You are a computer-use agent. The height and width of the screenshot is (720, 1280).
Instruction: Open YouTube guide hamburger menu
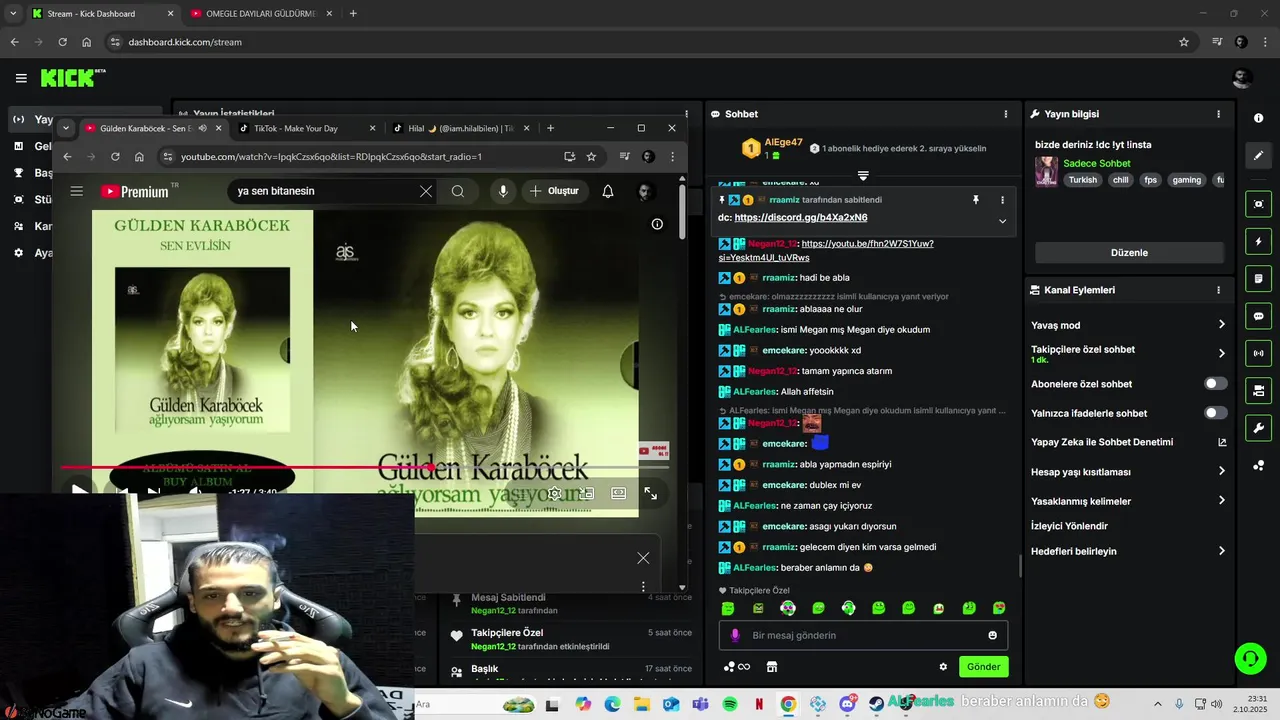coord(76,191)
